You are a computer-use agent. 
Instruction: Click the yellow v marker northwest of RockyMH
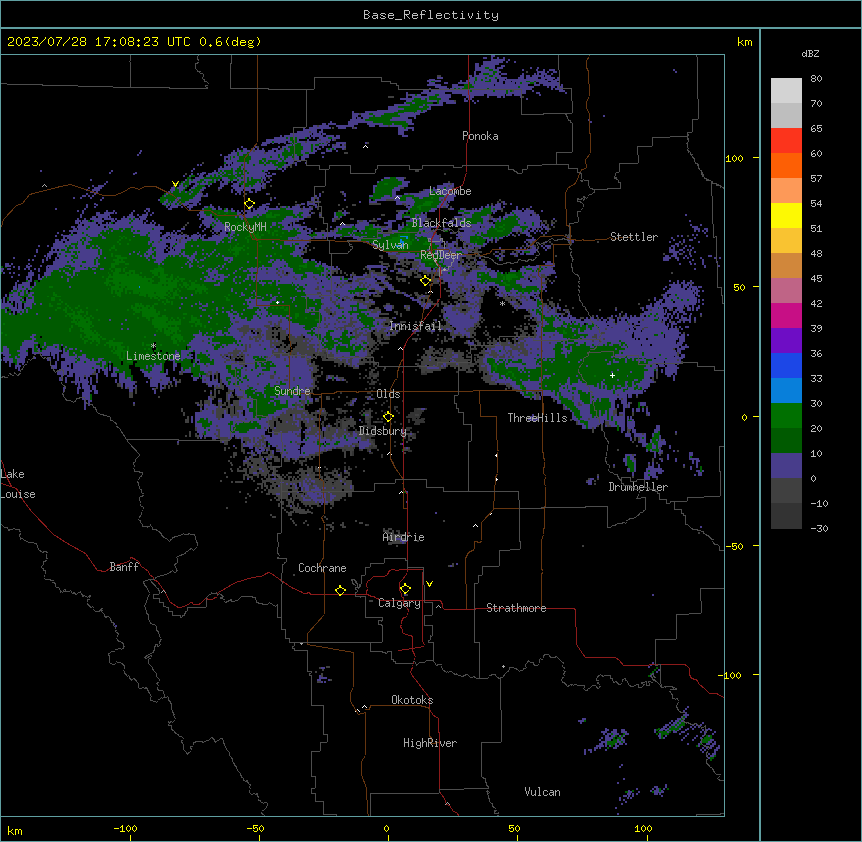point(175,184)
